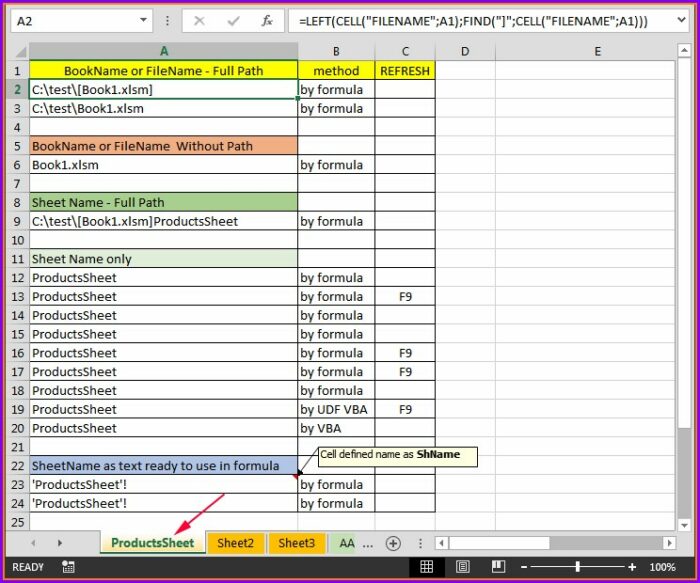Image resolution: width=700 pixels, height=583 pixels.
Task: Click the ellipsis to show more sheet tabs
Action: coord(367,544)
